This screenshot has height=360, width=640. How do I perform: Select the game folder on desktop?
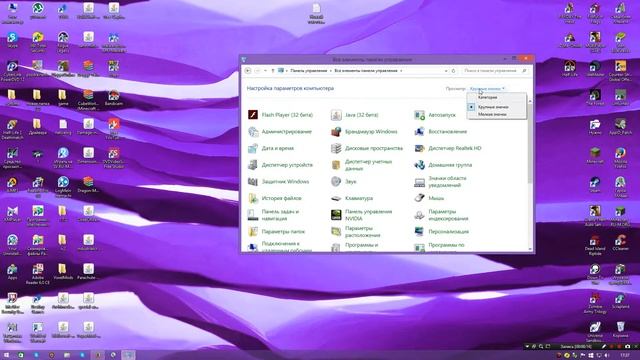click(x=62, y=98)
